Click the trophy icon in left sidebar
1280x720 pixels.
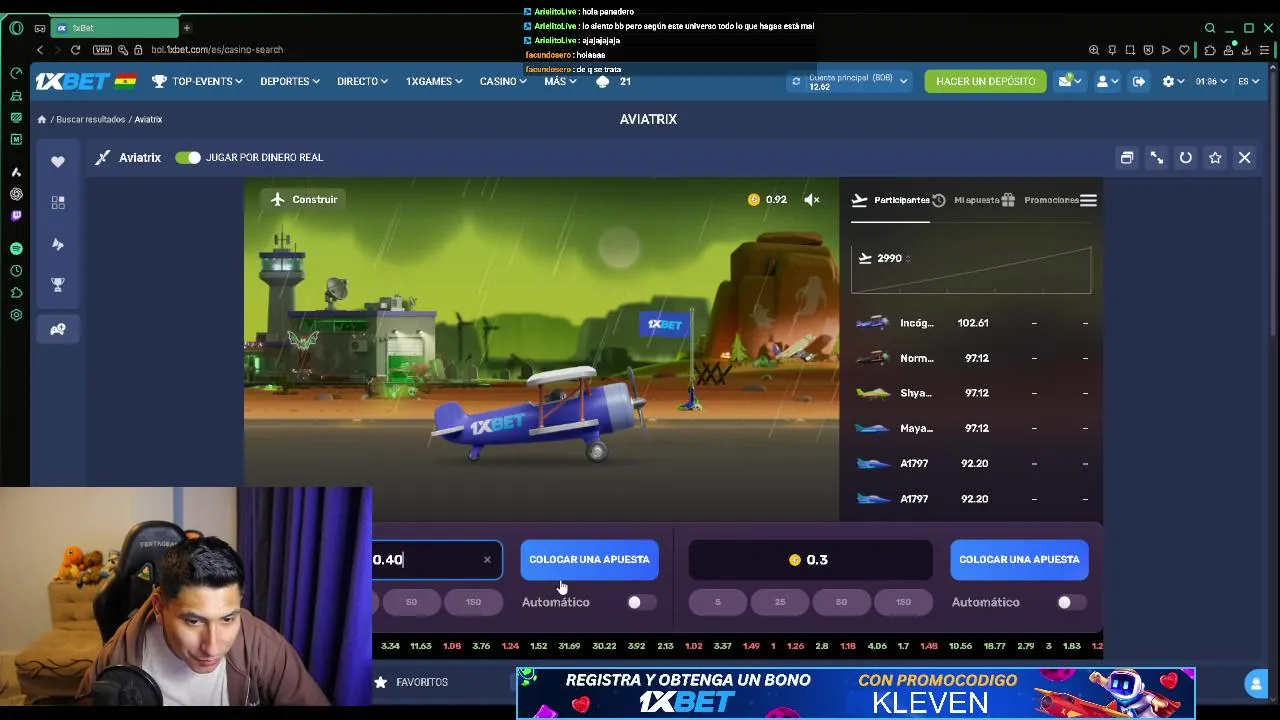(58, 285)
